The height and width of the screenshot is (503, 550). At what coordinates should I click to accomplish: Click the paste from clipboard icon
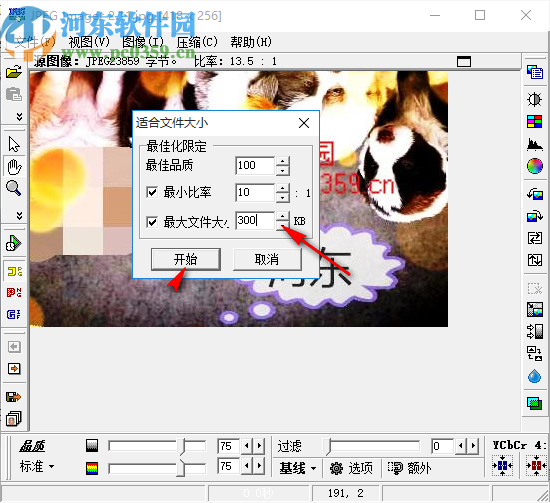[14, 94]
